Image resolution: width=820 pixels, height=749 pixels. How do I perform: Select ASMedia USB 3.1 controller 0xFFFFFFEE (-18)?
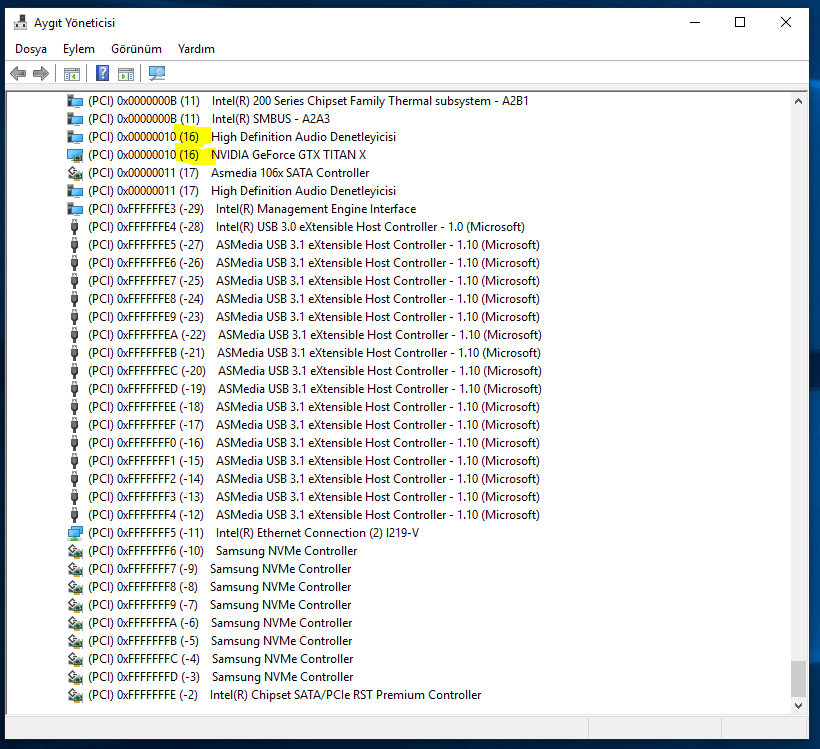314,407
